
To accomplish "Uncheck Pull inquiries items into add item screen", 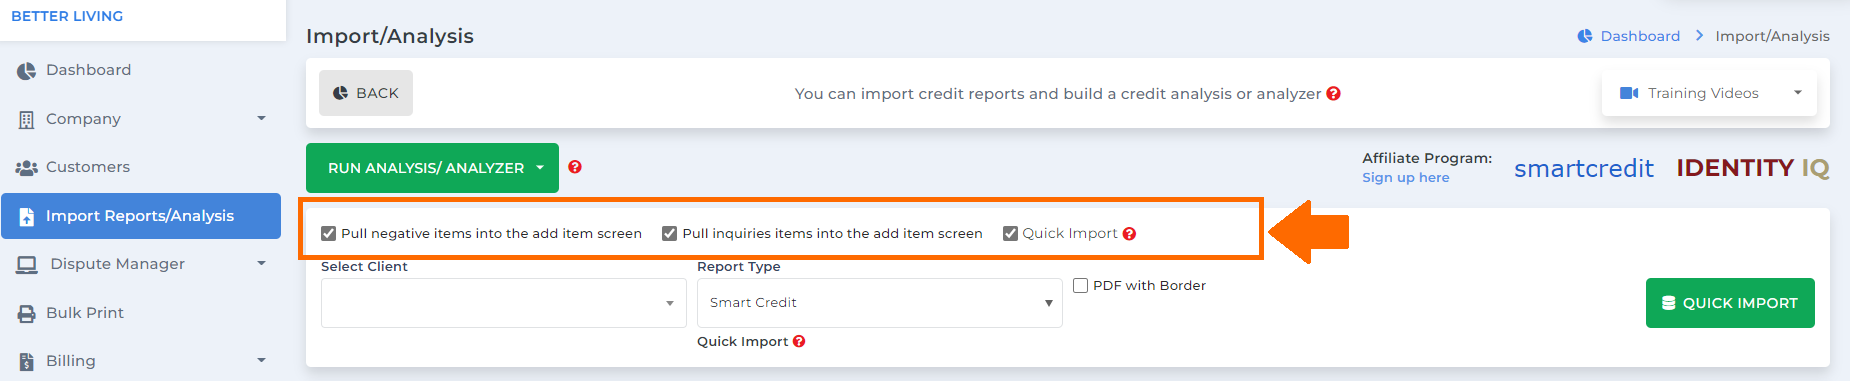I will (669, 234).
